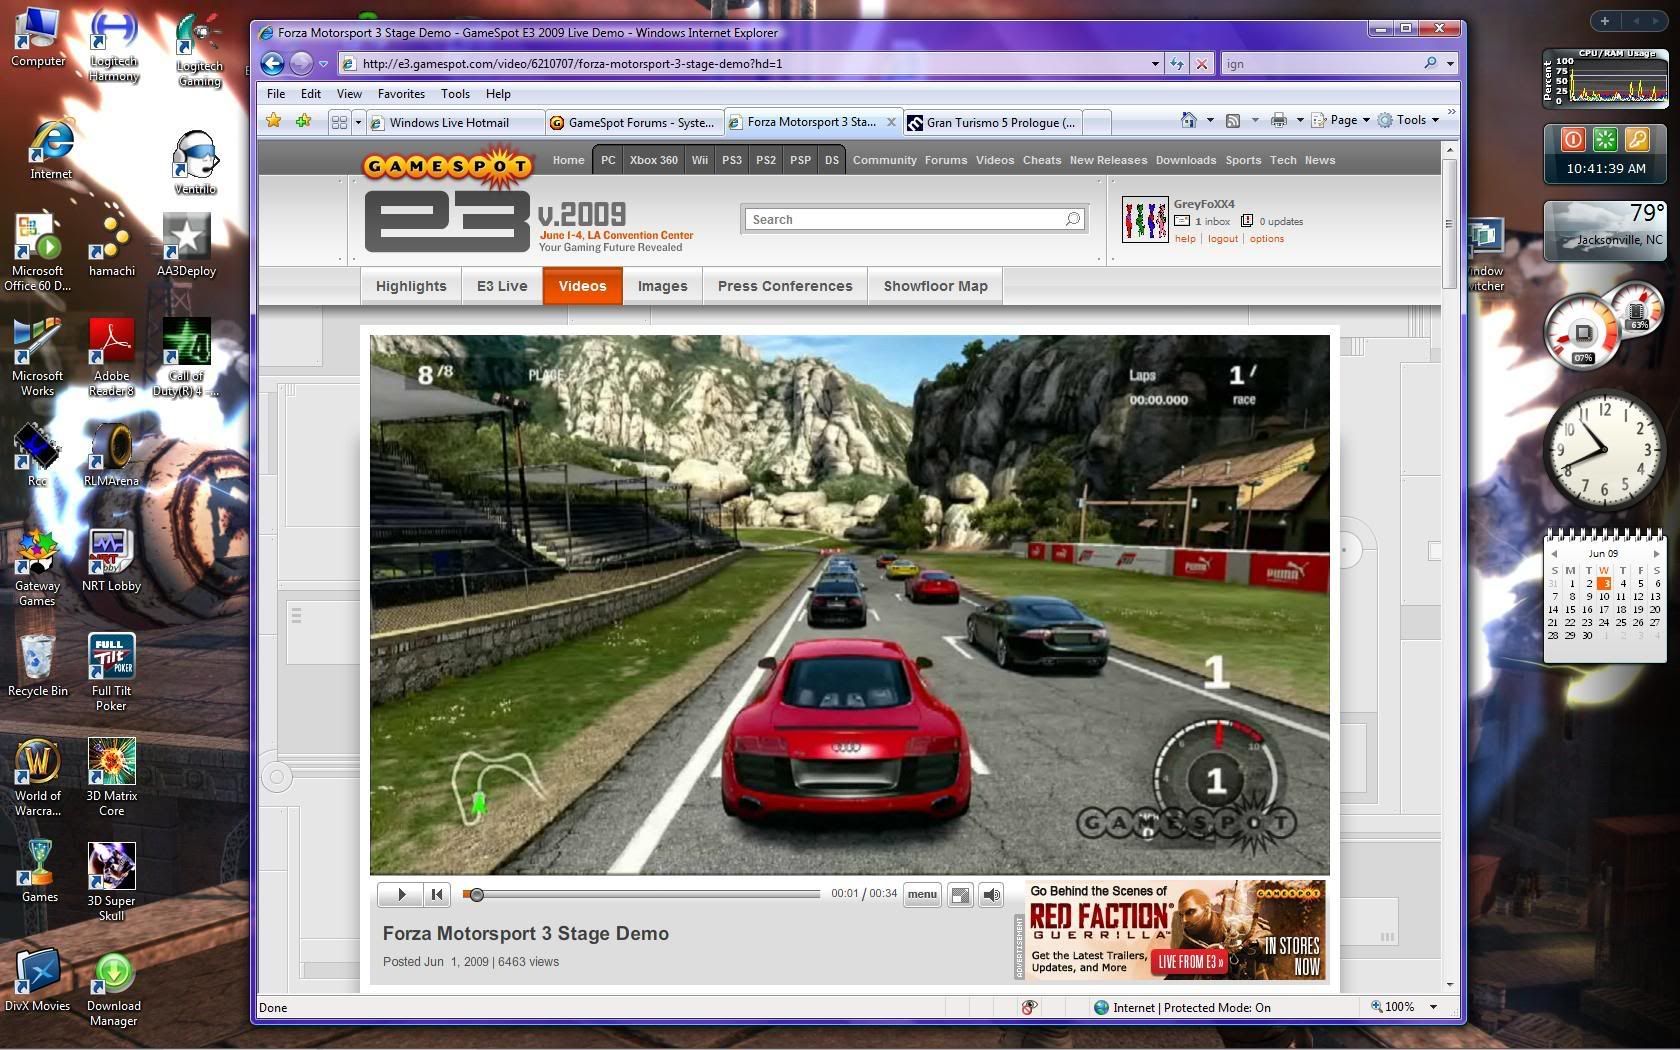Switch to Windows Live Hotmail tab

[x=456, y=122]
